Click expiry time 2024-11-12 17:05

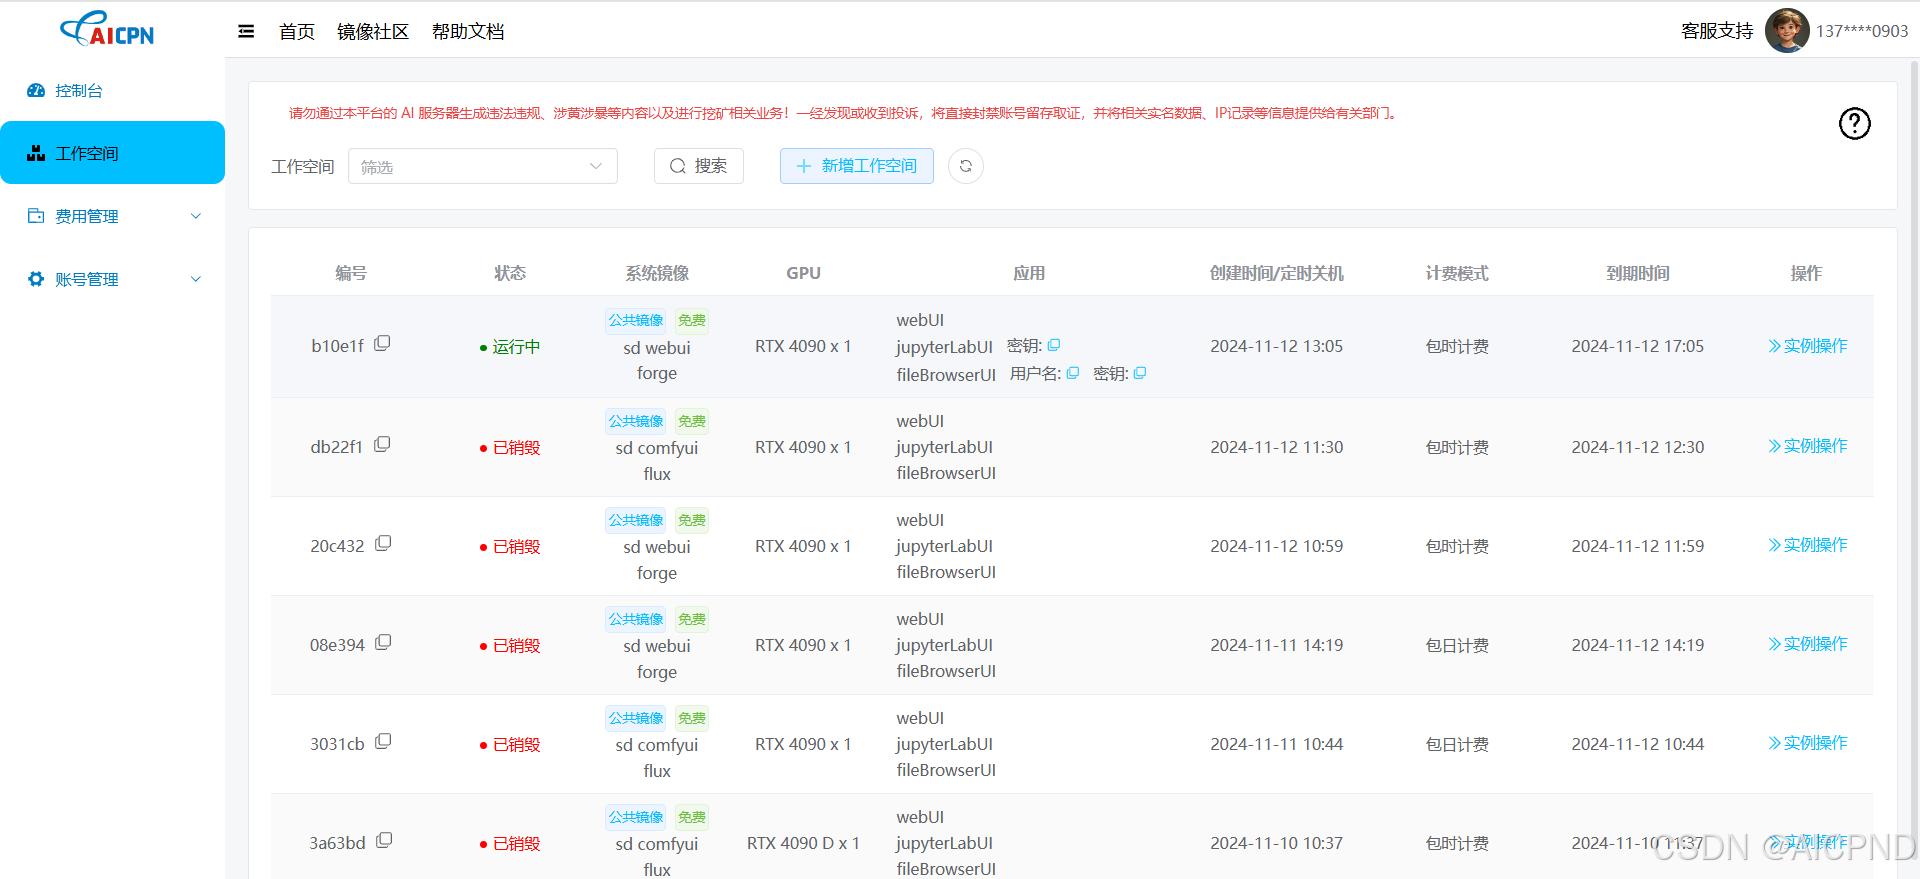coord(1637,346)
